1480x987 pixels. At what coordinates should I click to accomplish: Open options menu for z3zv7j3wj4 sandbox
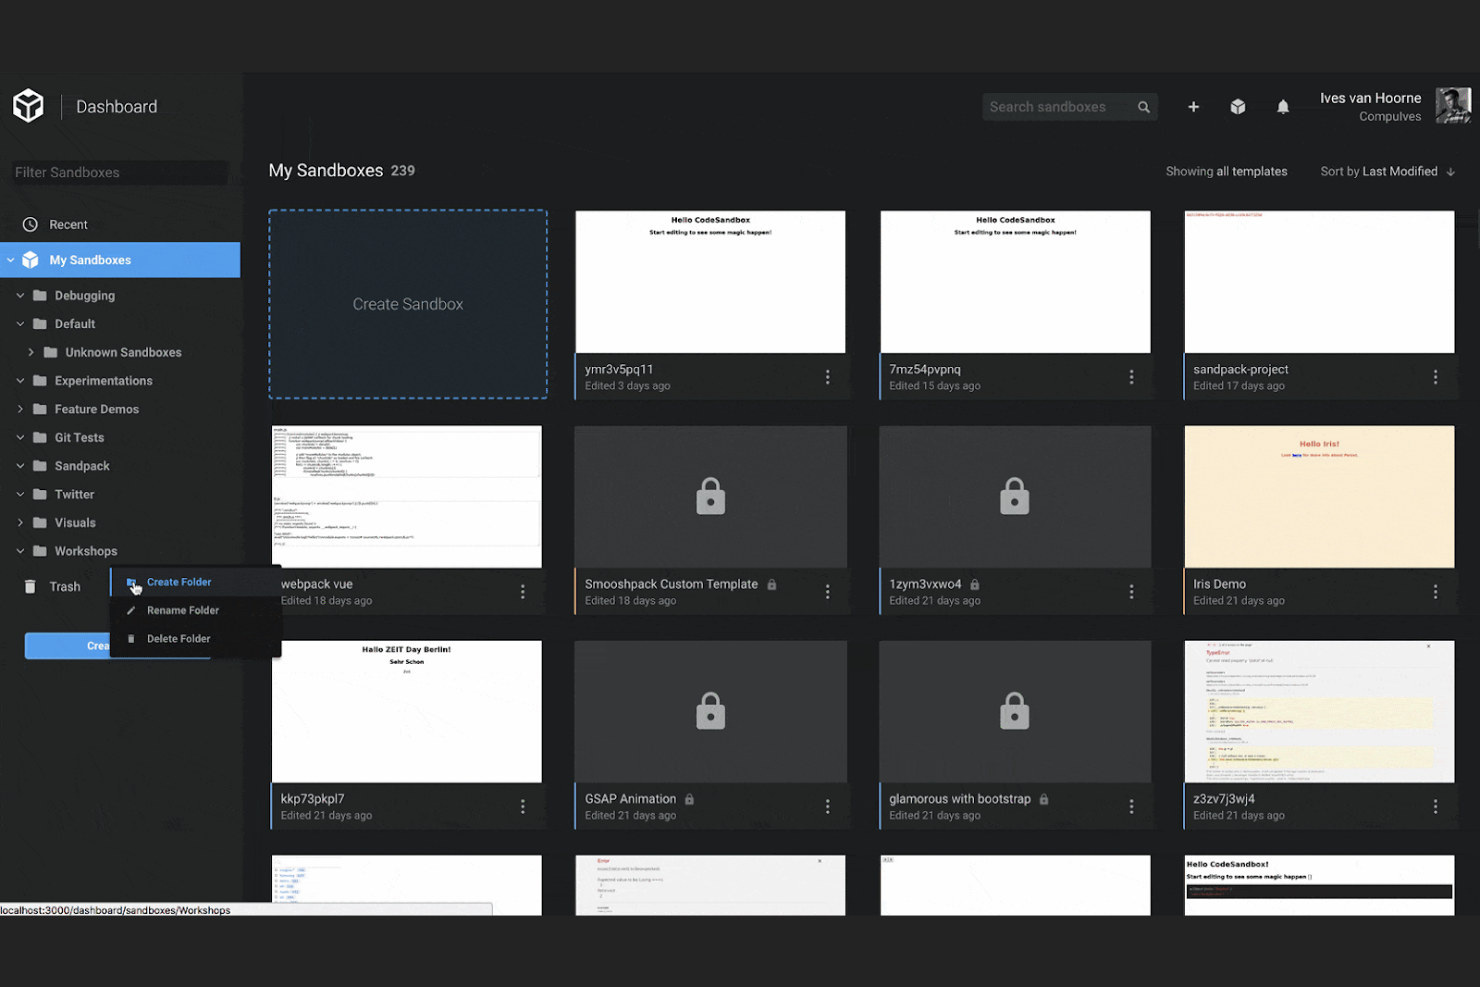coord(1435,806)
